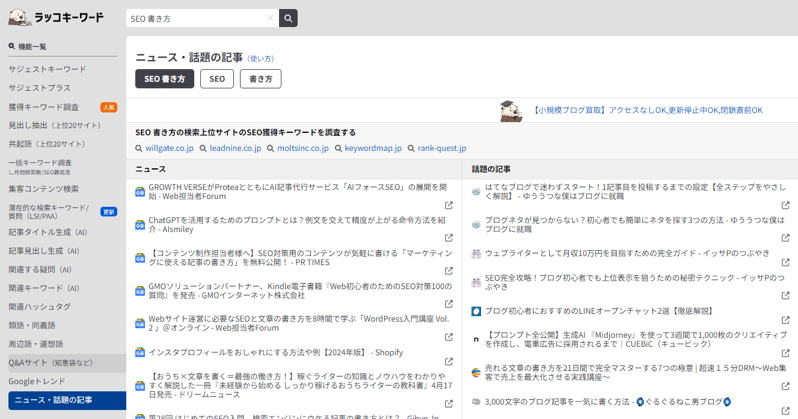Open external link icon for 3,000文字のブログ article
Image resolution: width=798 pixels, height=419 pixels.
click(785, 410)
